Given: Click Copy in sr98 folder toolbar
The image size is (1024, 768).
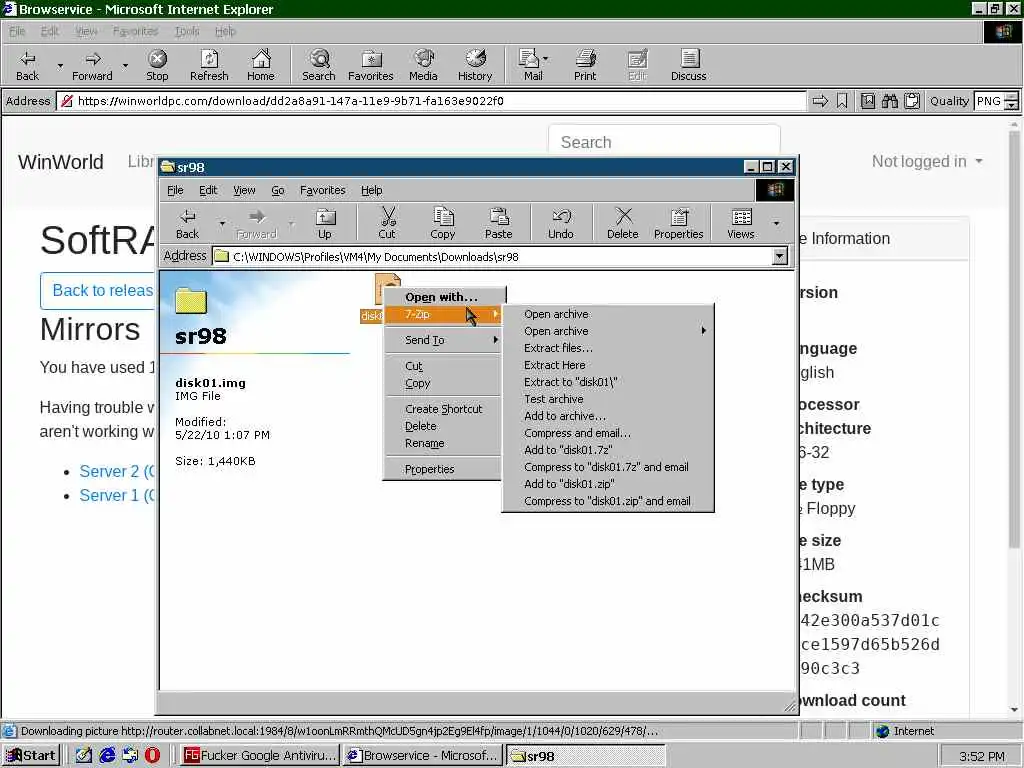Looking at the screenshot, I should [x=442, y=224].
